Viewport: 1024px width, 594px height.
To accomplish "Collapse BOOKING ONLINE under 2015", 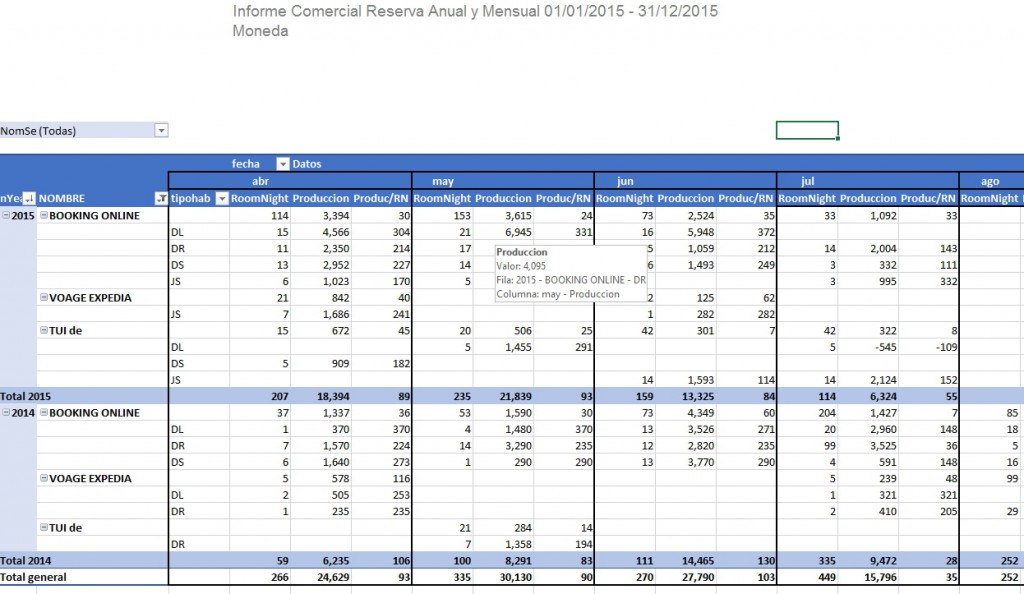I will 44,215.
